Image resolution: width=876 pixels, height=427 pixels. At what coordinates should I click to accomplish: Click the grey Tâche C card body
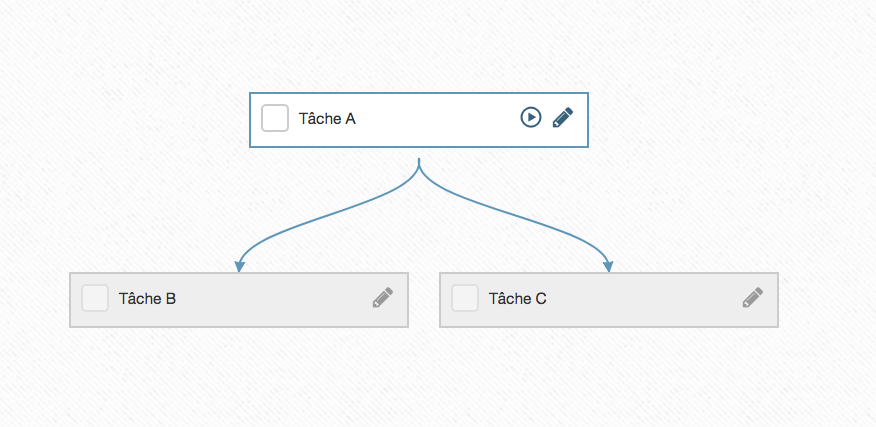click(x=637, y=300)
